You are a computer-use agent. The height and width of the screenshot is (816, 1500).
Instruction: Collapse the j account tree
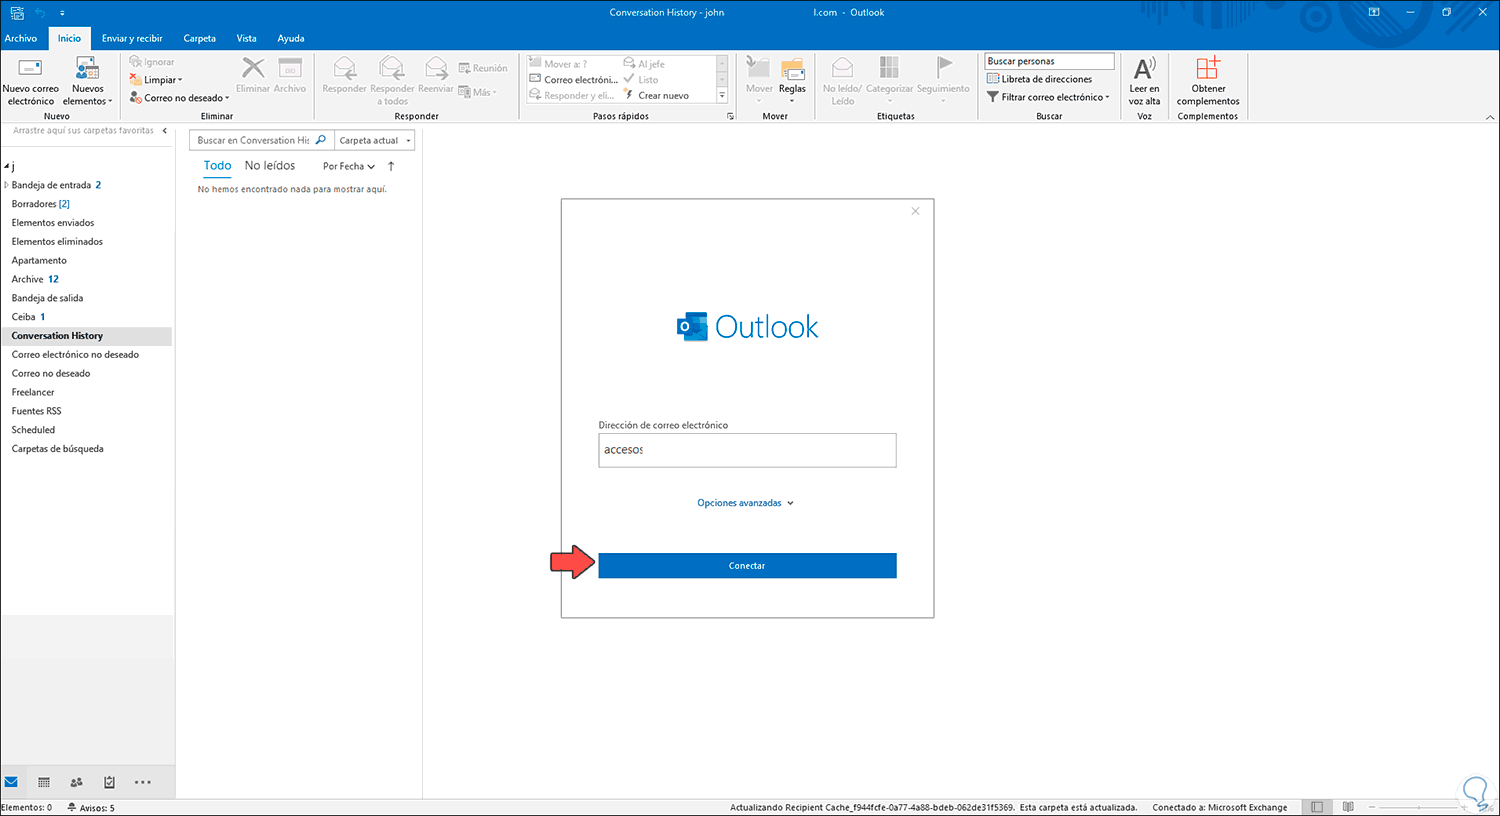(x=6, y=166)
